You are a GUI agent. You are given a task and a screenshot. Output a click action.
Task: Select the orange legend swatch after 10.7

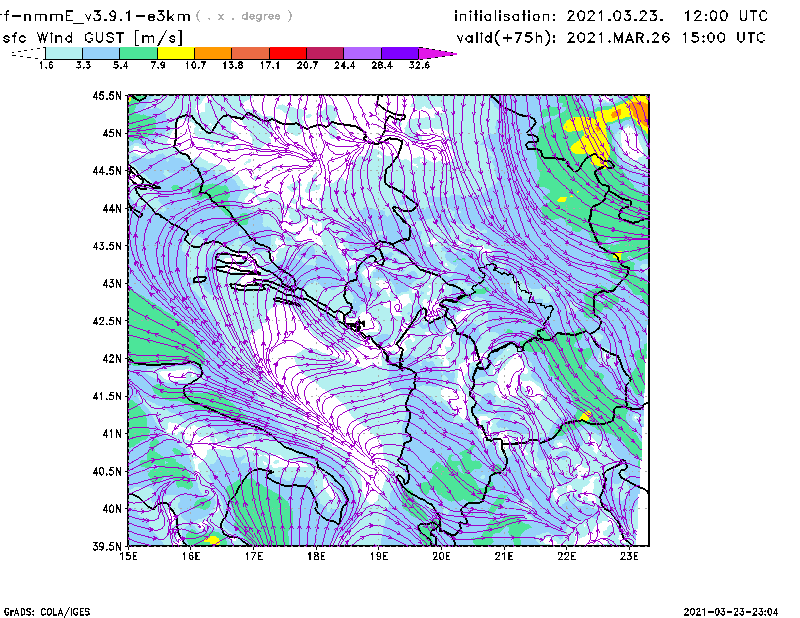pos(213,53)
